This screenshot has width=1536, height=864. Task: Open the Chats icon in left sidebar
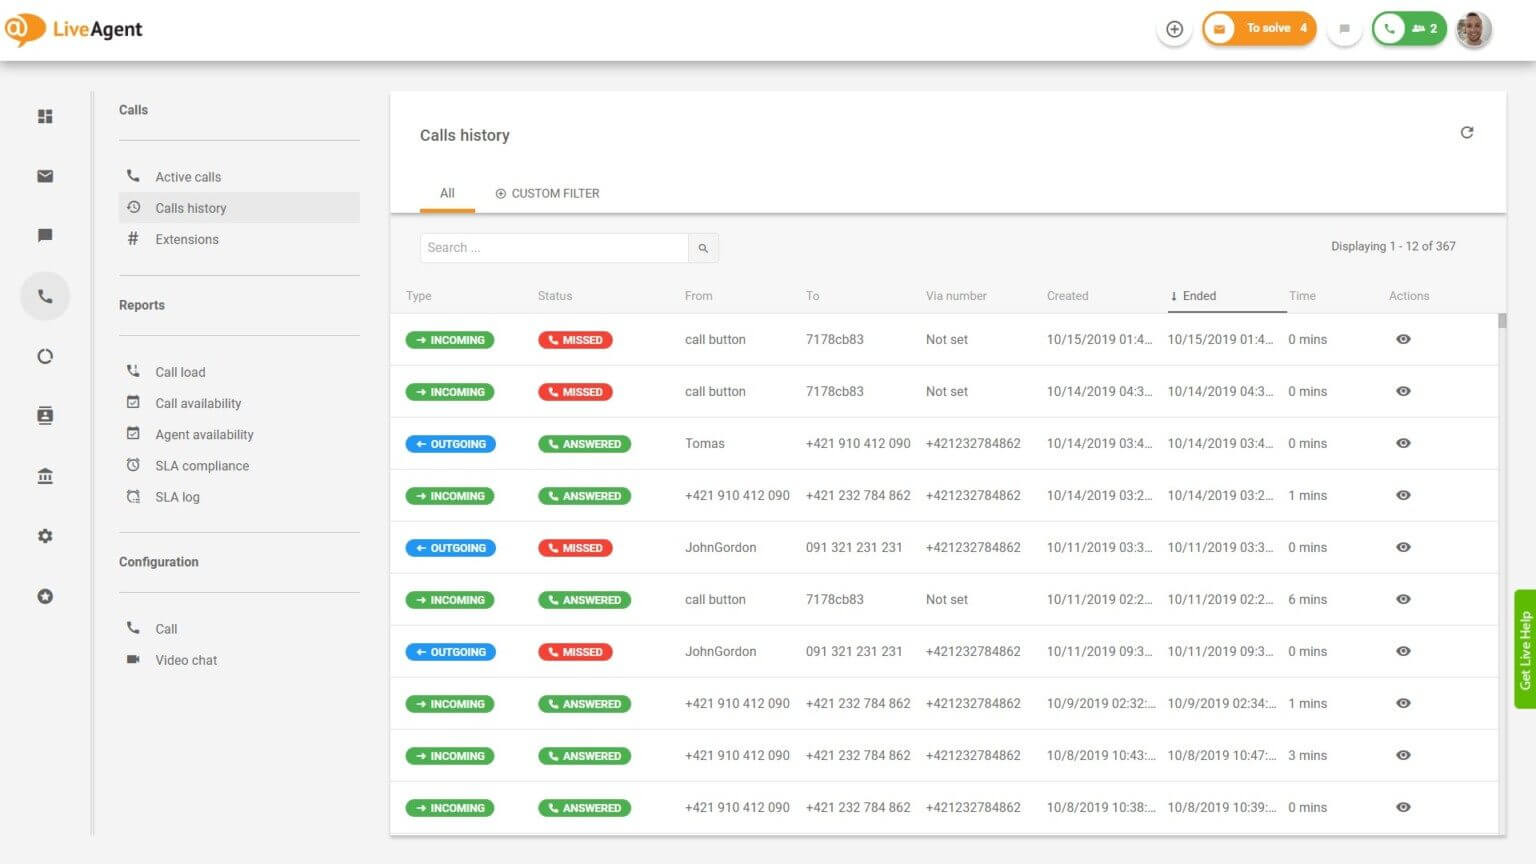[x=45, y=236]
